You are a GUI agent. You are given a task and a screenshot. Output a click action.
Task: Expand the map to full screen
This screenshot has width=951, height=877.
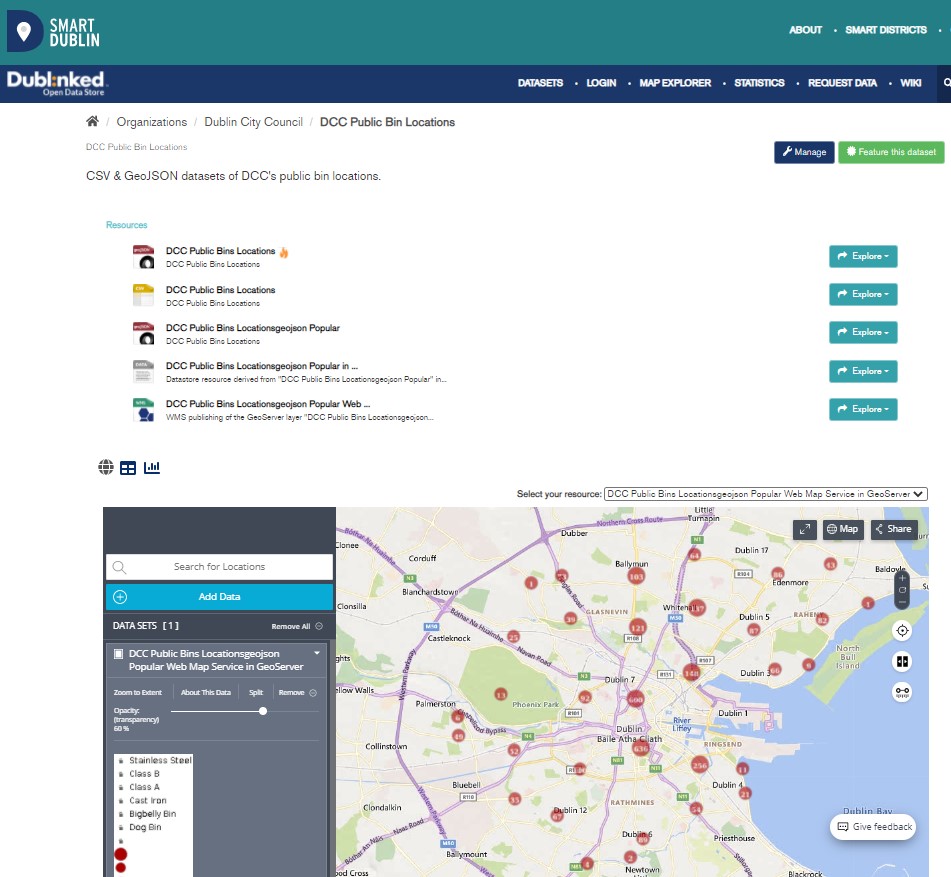pos(804,529)
